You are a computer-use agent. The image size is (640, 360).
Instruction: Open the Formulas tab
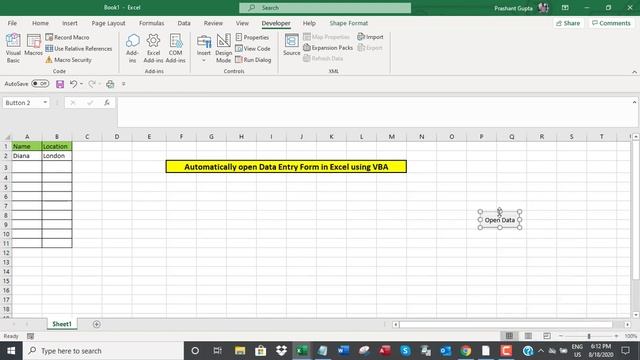pyautogui.click(x=151, y=23)
